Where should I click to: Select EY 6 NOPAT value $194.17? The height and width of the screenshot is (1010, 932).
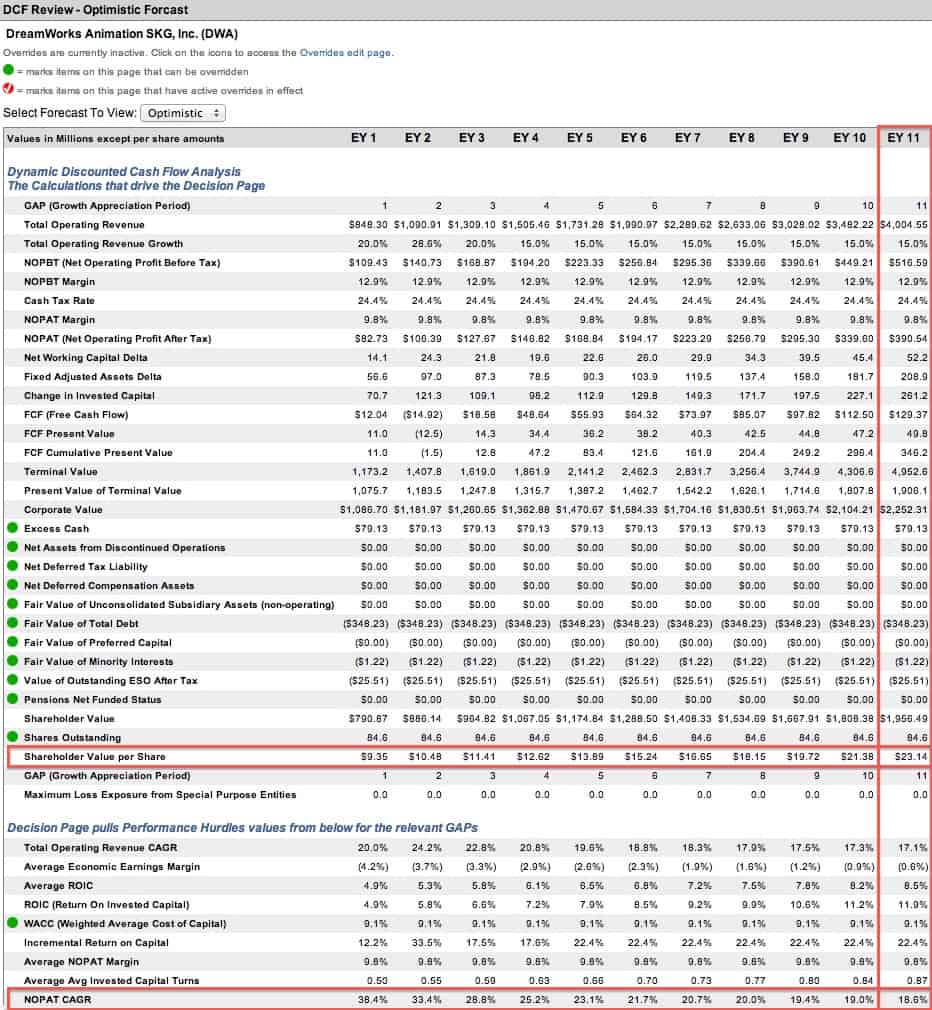point(638,339)
